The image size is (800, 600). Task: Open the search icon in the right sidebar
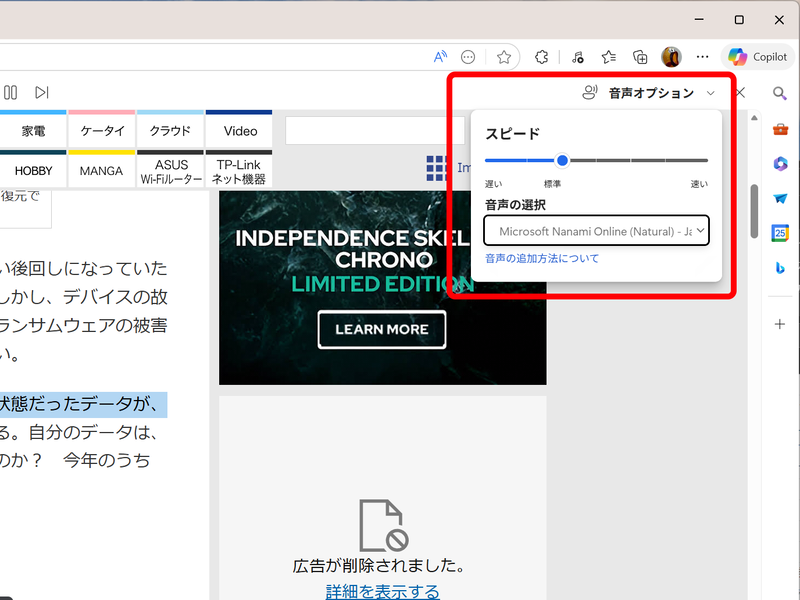coord(780,95)
